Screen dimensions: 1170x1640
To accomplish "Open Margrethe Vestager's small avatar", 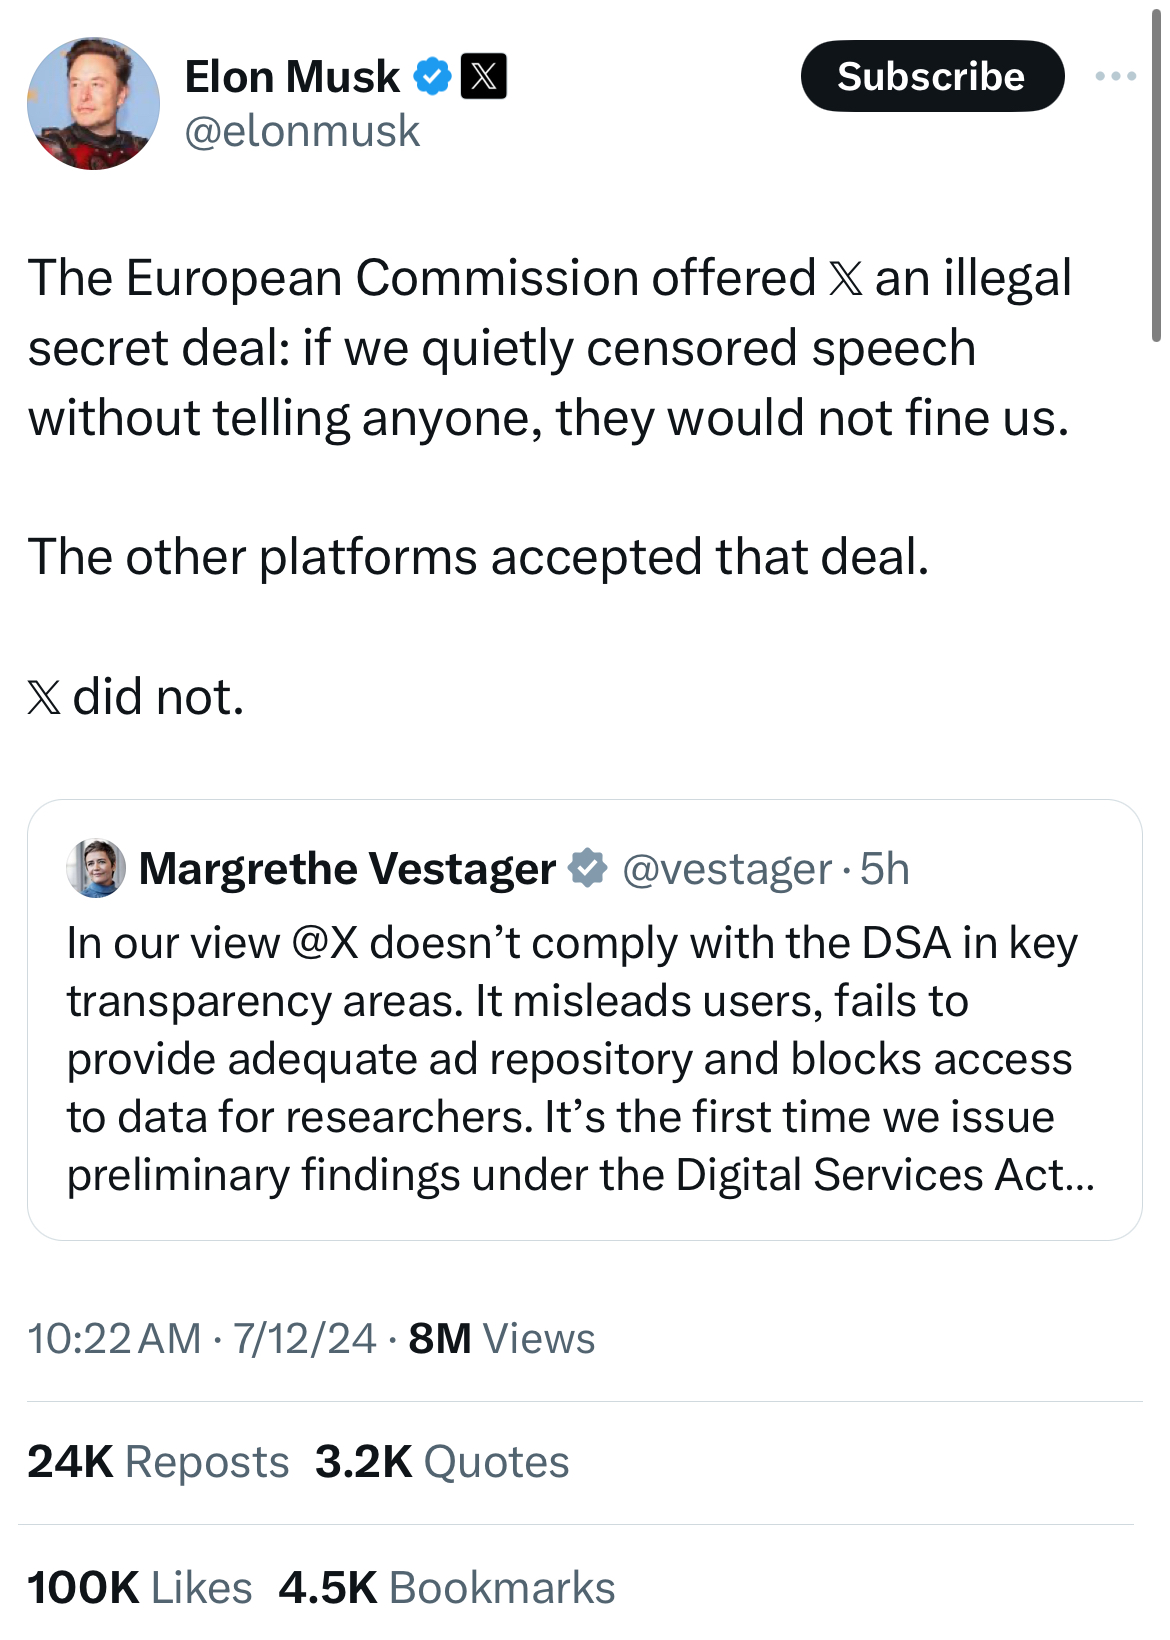I will [x=96, y=868].
